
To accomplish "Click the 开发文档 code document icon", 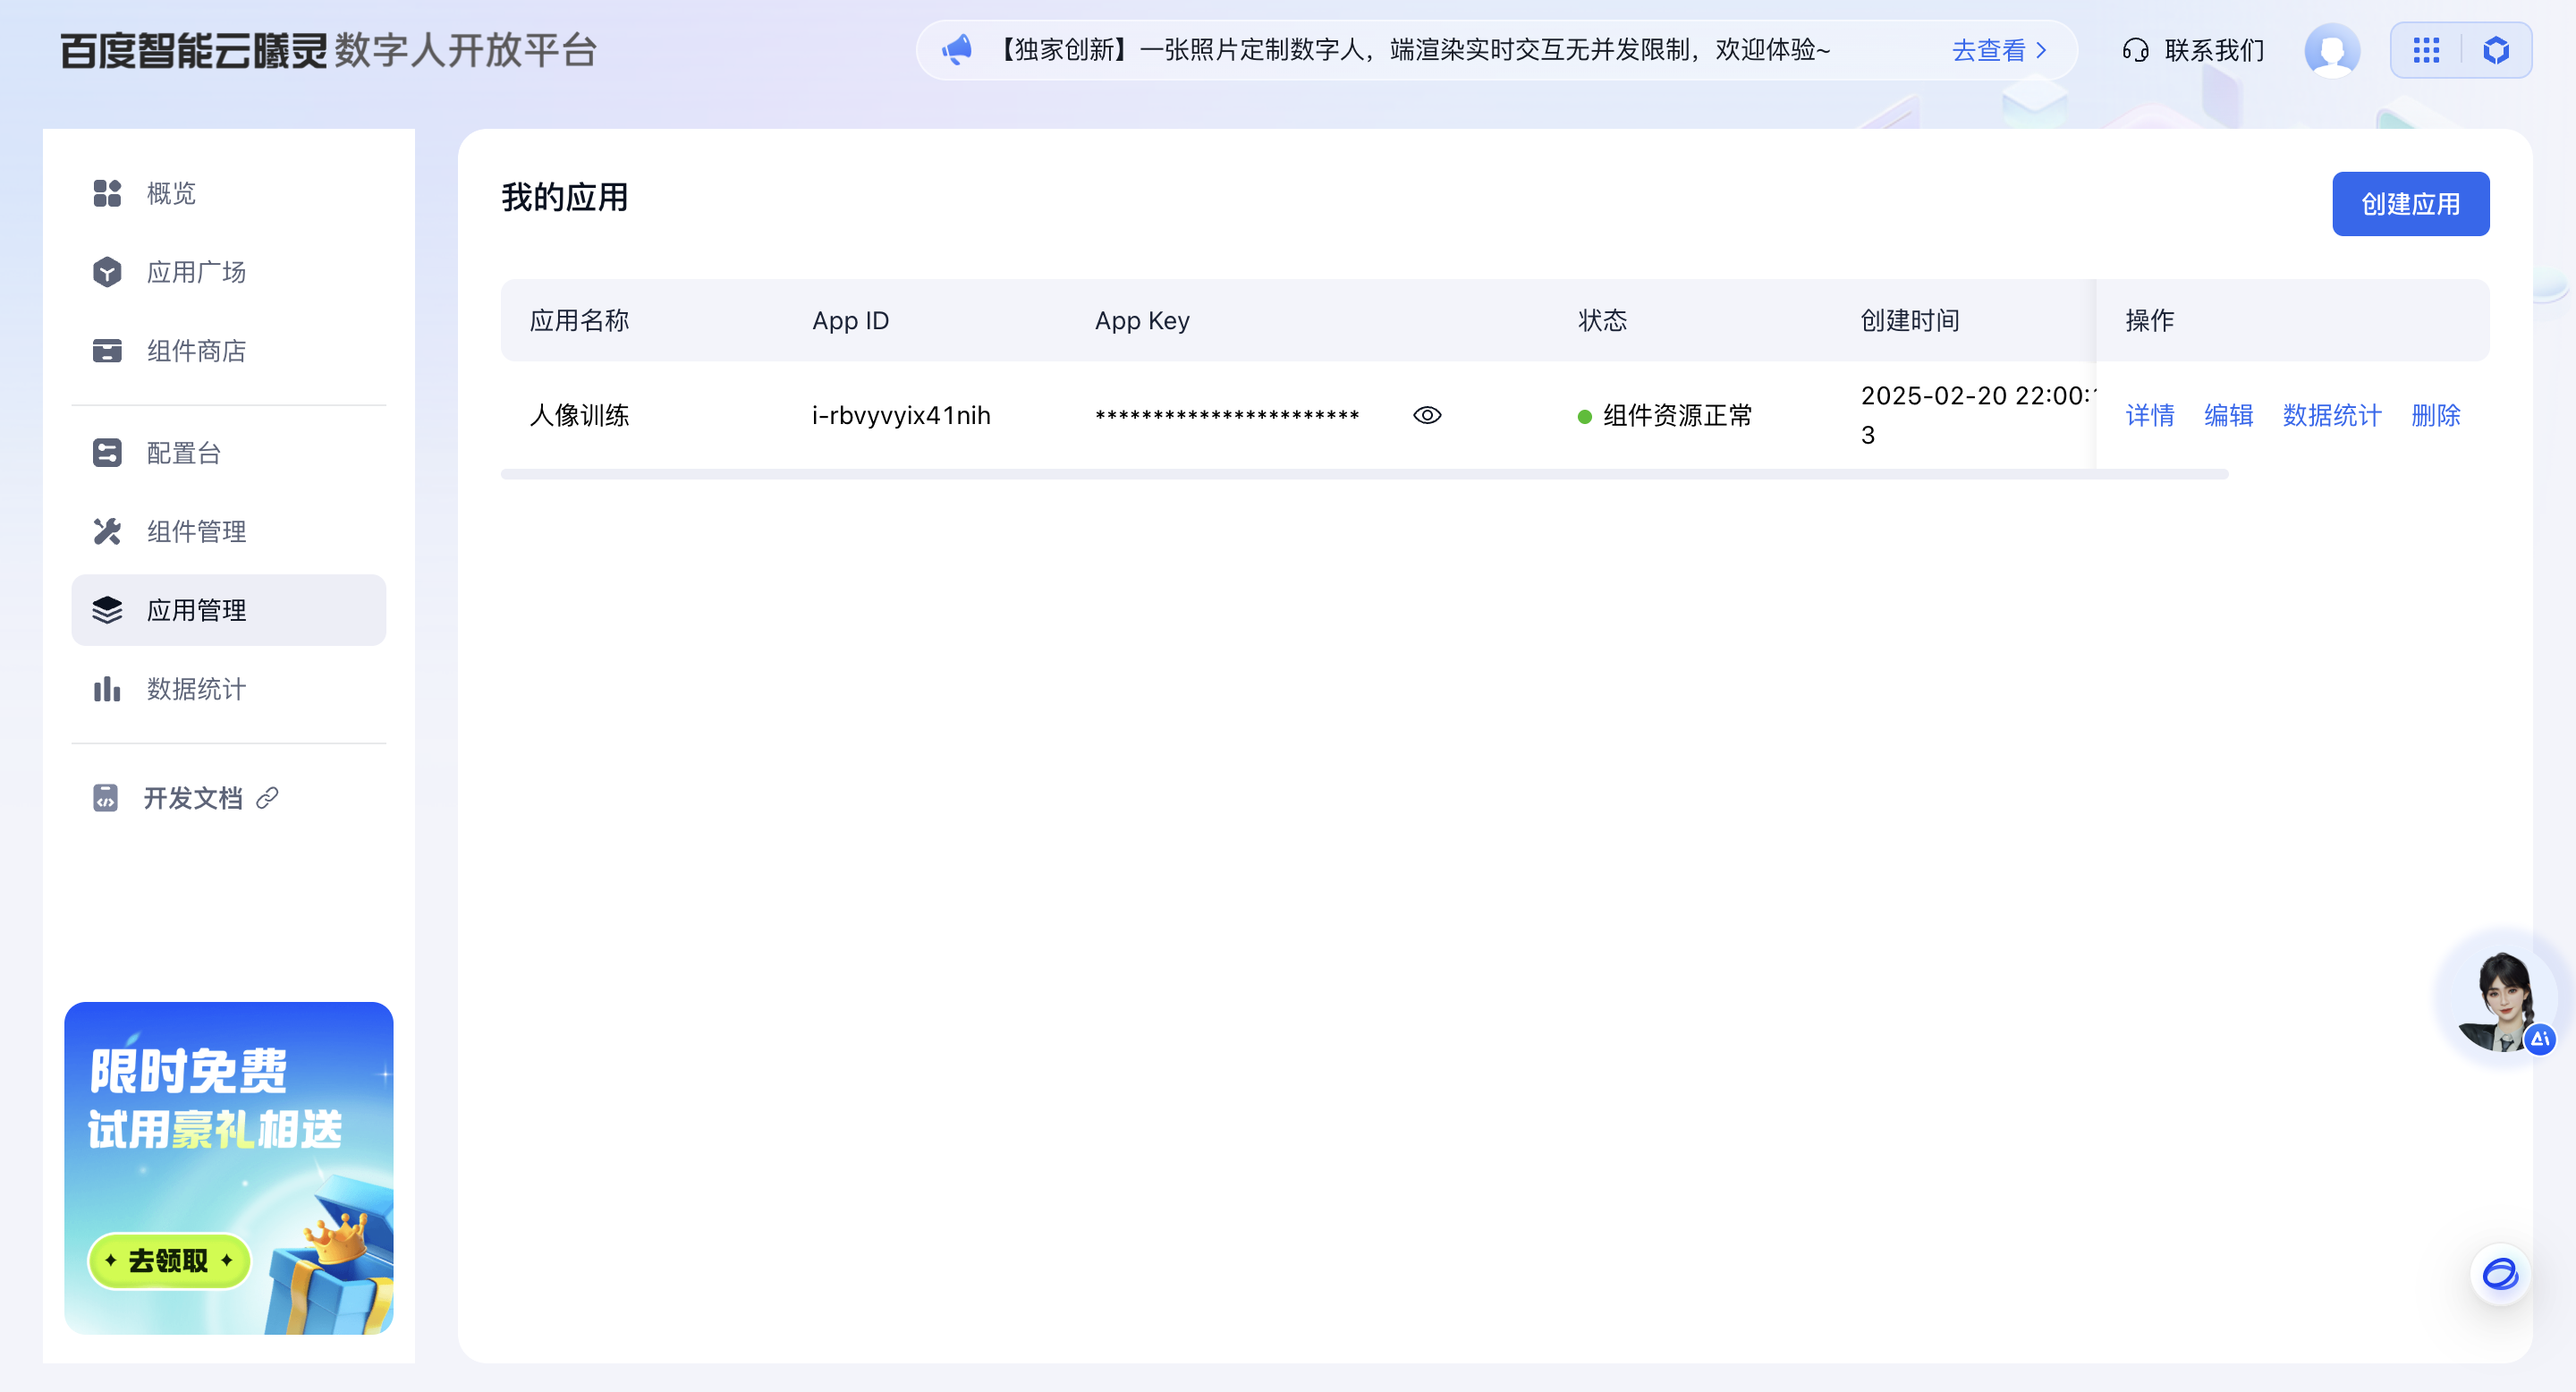I will [105, 798].
